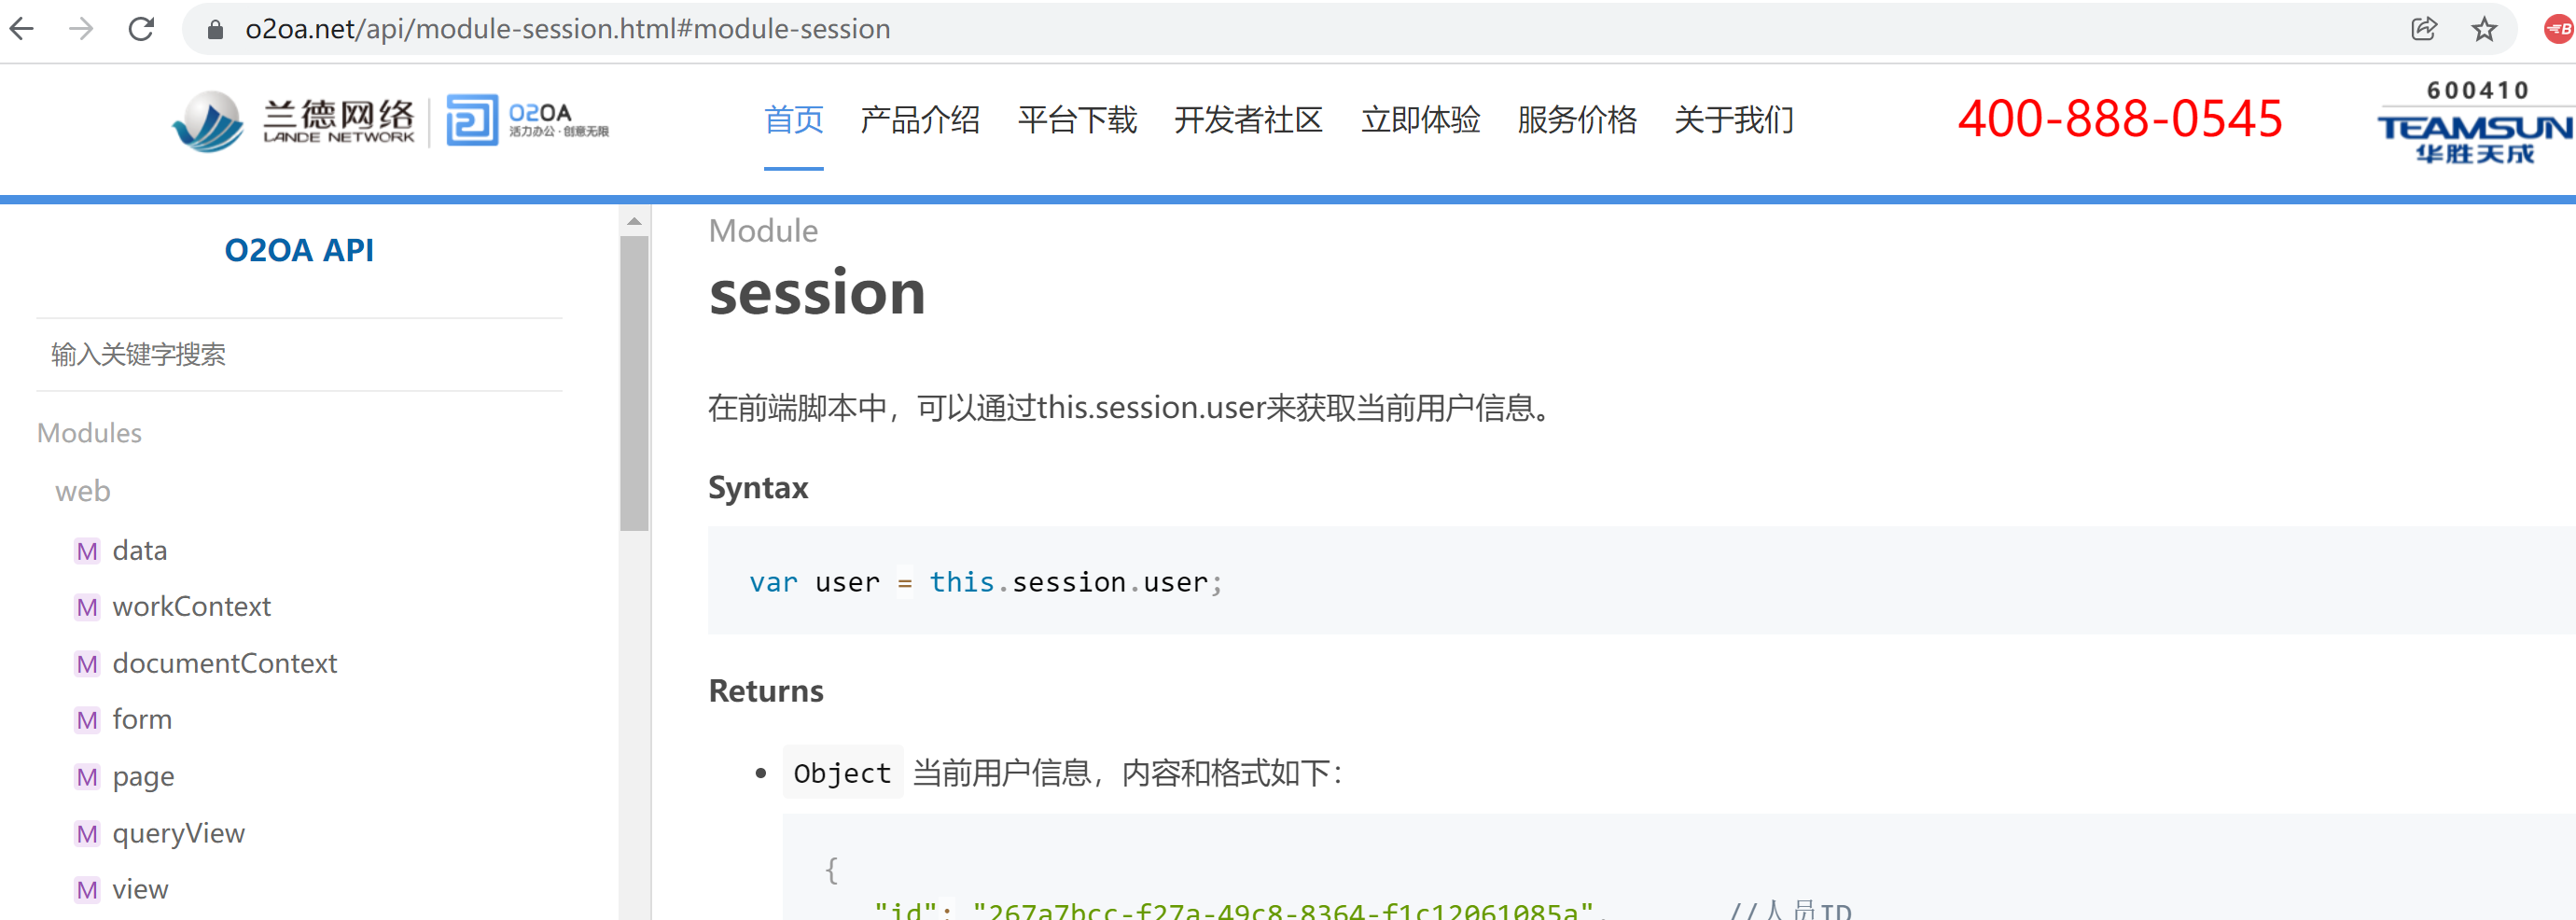Click the site lock icon
Viewport: 2576px width, 920px height.
[x=215, y=30]
